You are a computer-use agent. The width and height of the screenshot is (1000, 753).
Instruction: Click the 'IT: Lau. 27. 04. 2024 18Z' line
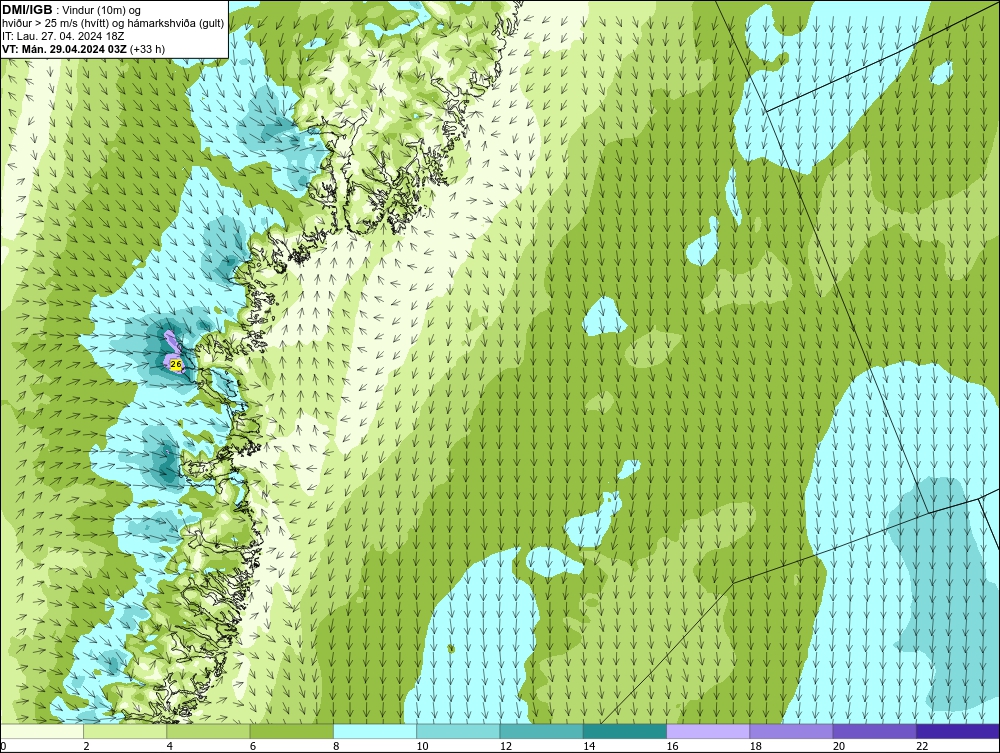click(x=63, y=36)
